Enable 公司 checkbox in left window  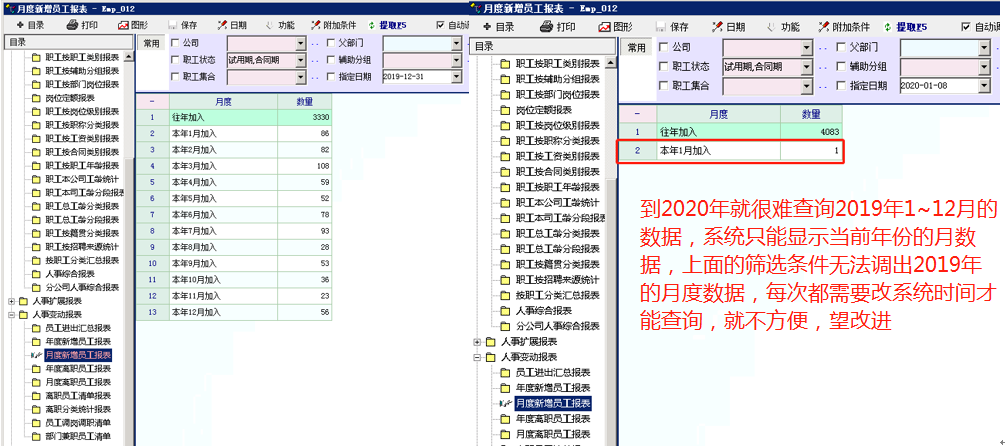[x=176, y=44]
